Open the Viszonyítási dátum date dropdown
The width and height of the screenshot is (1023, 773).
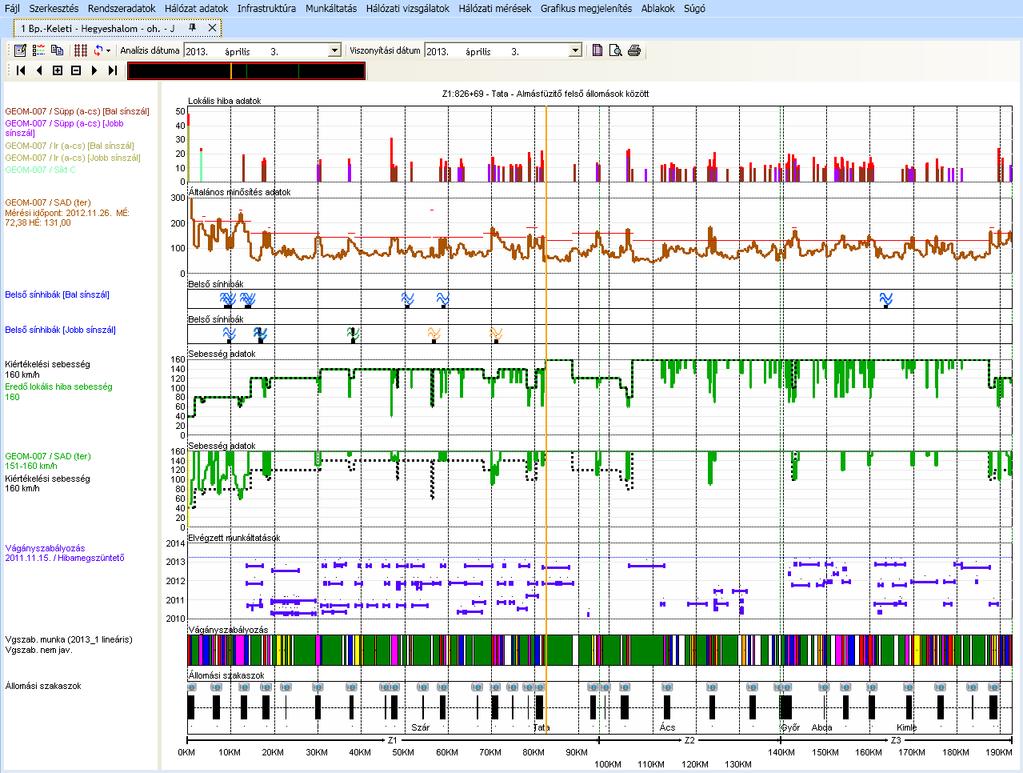pos(575,51)
